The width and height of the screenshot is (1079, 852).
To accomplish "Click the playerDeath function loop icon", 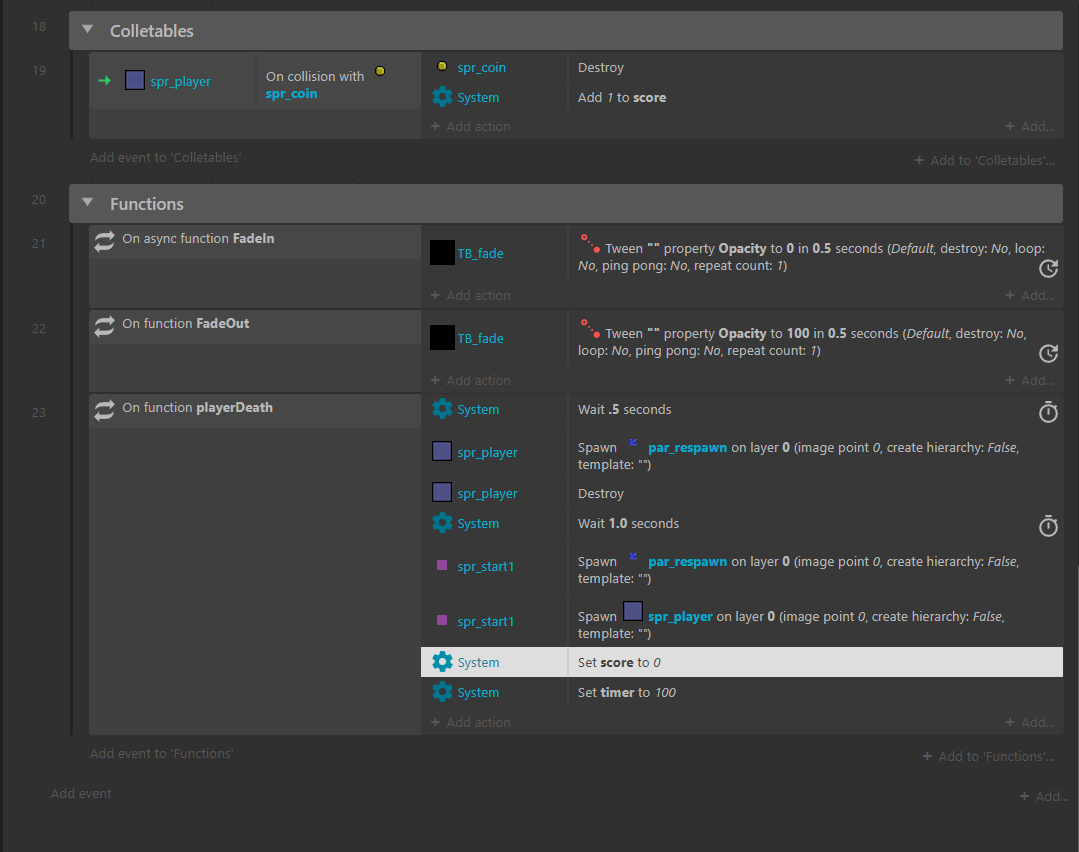I will [x=105, y=411].
